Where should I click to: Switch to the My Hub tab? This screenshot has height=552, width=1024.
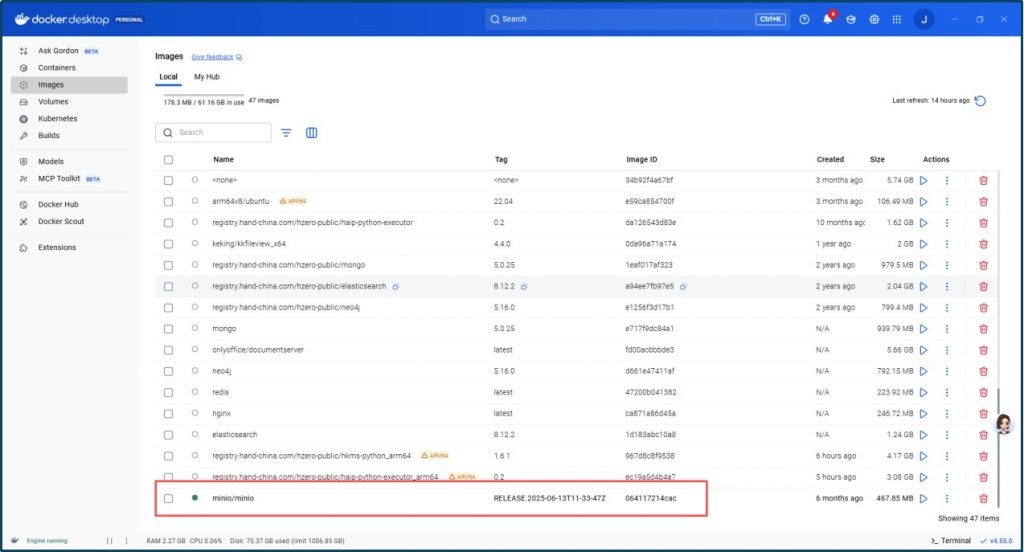coord(207,77)
